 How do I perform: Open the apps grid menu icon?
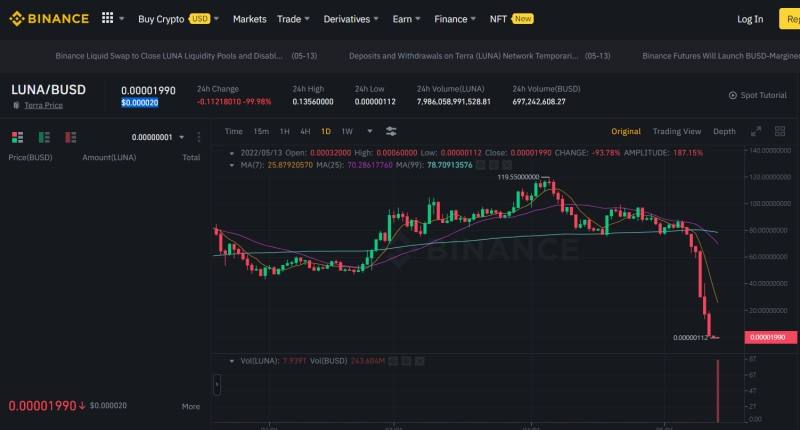[x=107, y=18]
